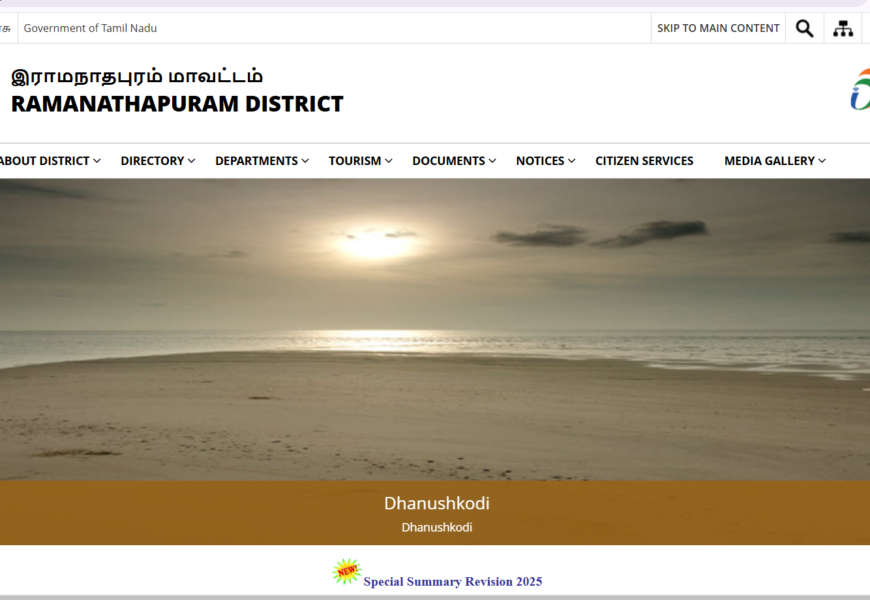Open Special Summary Revision 2025 link

[x=452, y=581]
